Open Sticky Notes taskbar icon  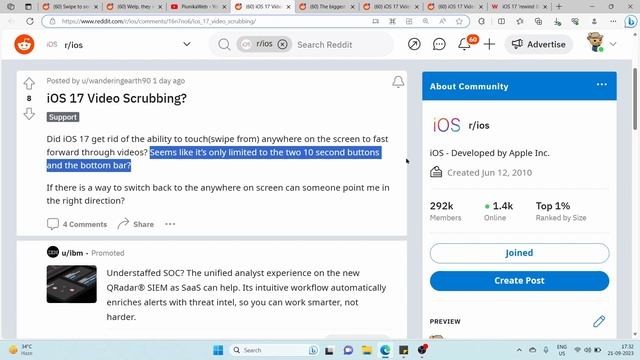pyautogui.click(x=404, y=350)
